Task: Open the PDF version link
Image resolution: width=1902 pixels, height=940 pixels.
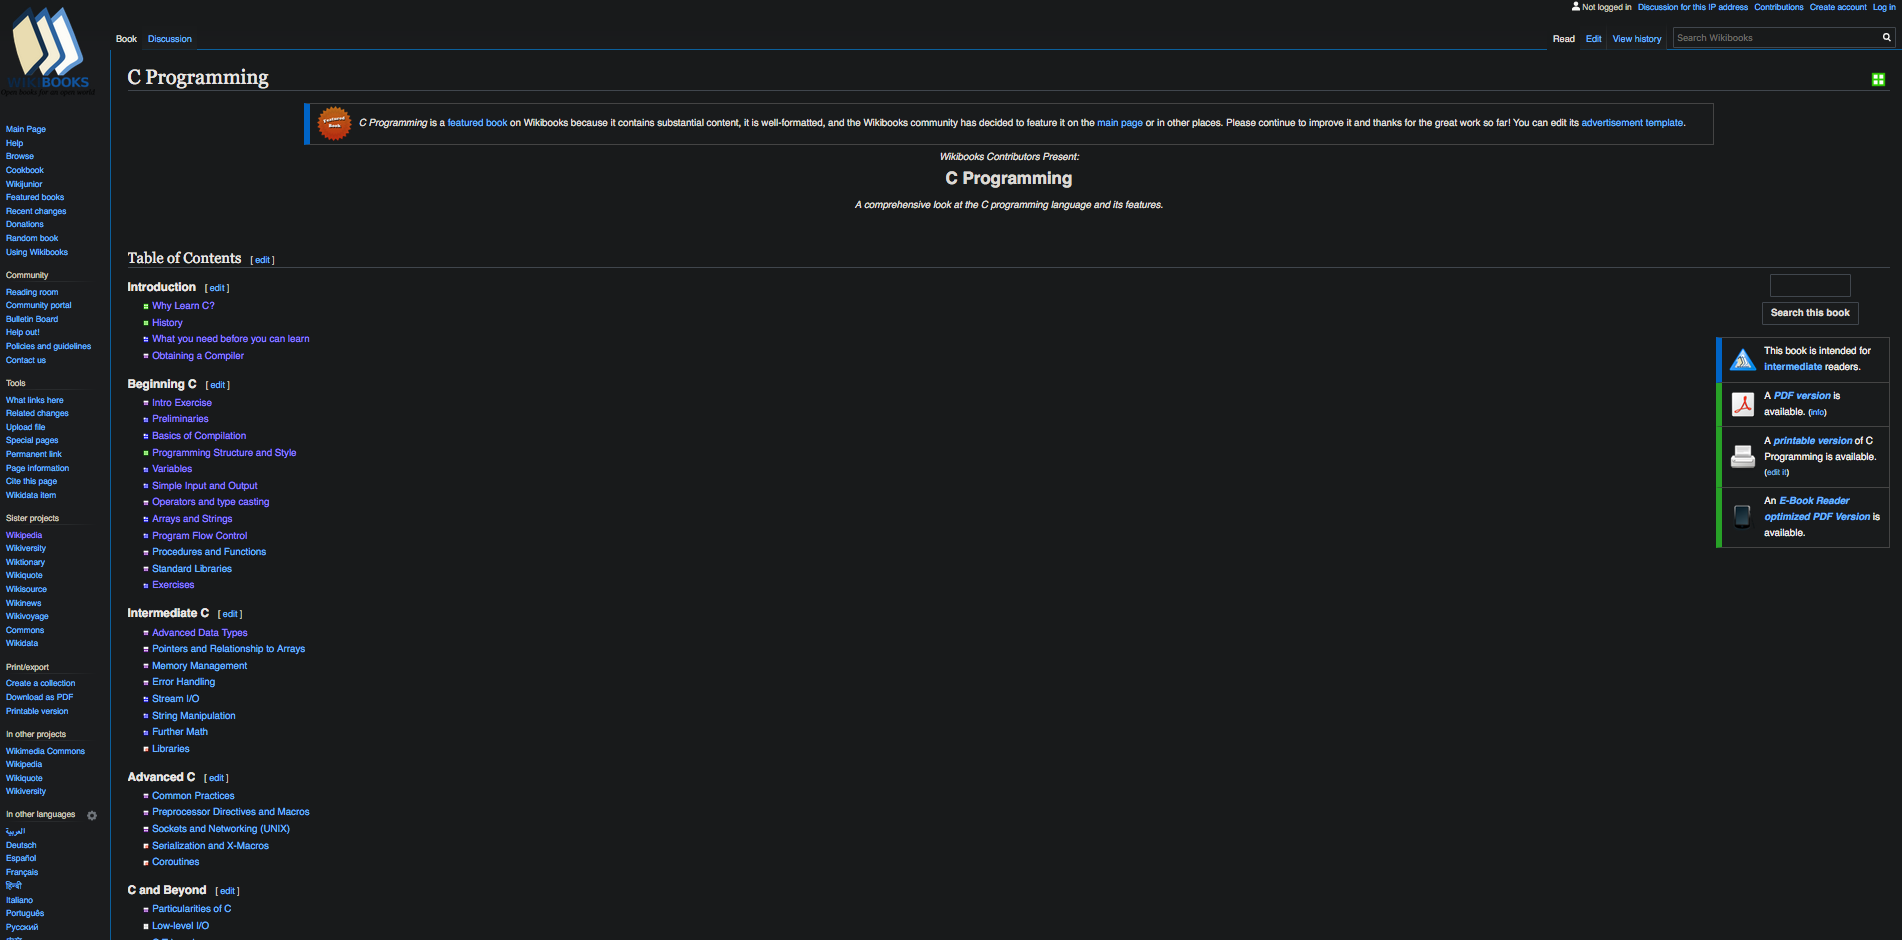Action: (1802, 396)
